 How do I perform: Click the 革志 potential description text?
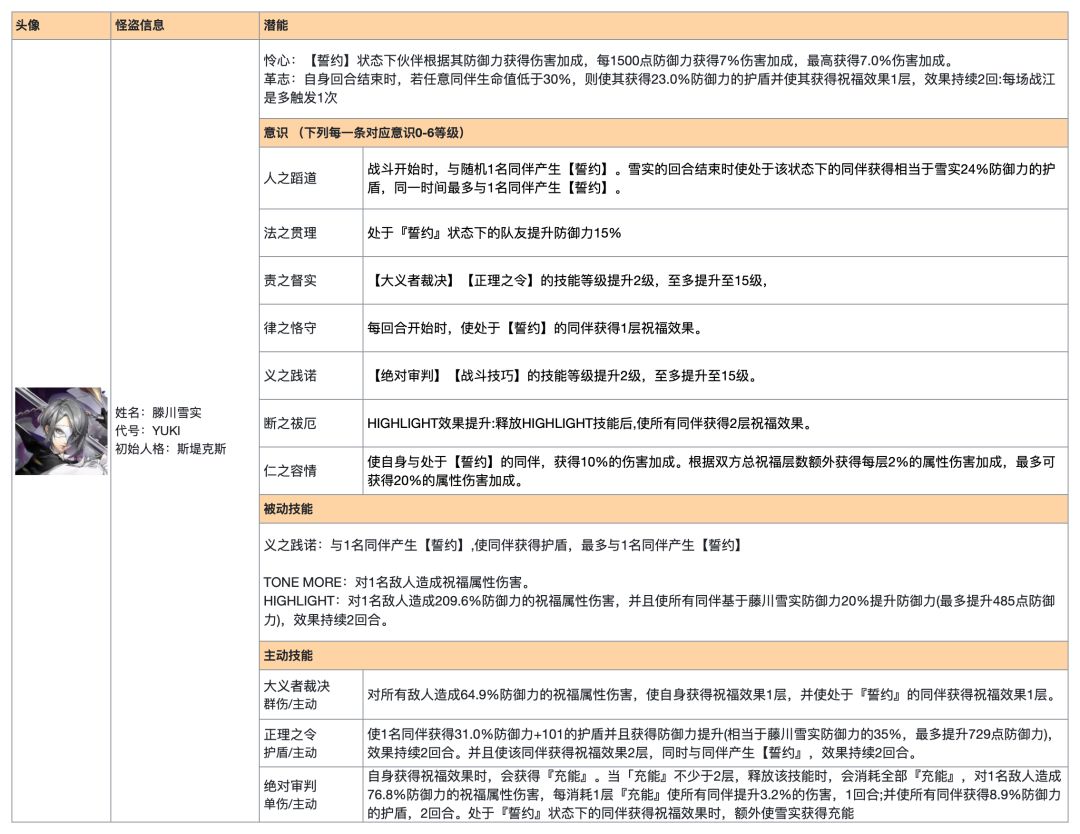click(659, 88)
